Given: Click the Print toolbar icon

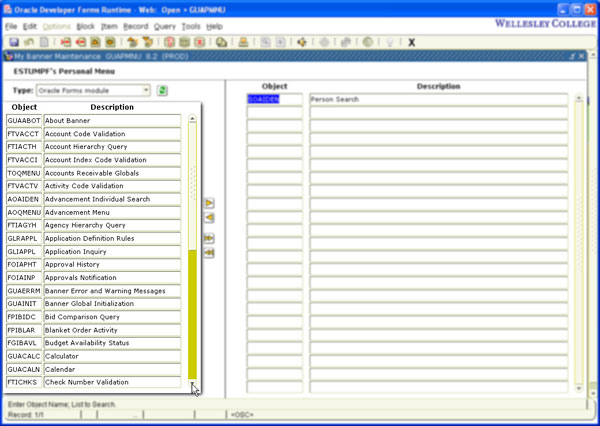Looking at the screenshot, I should point(243,42).
